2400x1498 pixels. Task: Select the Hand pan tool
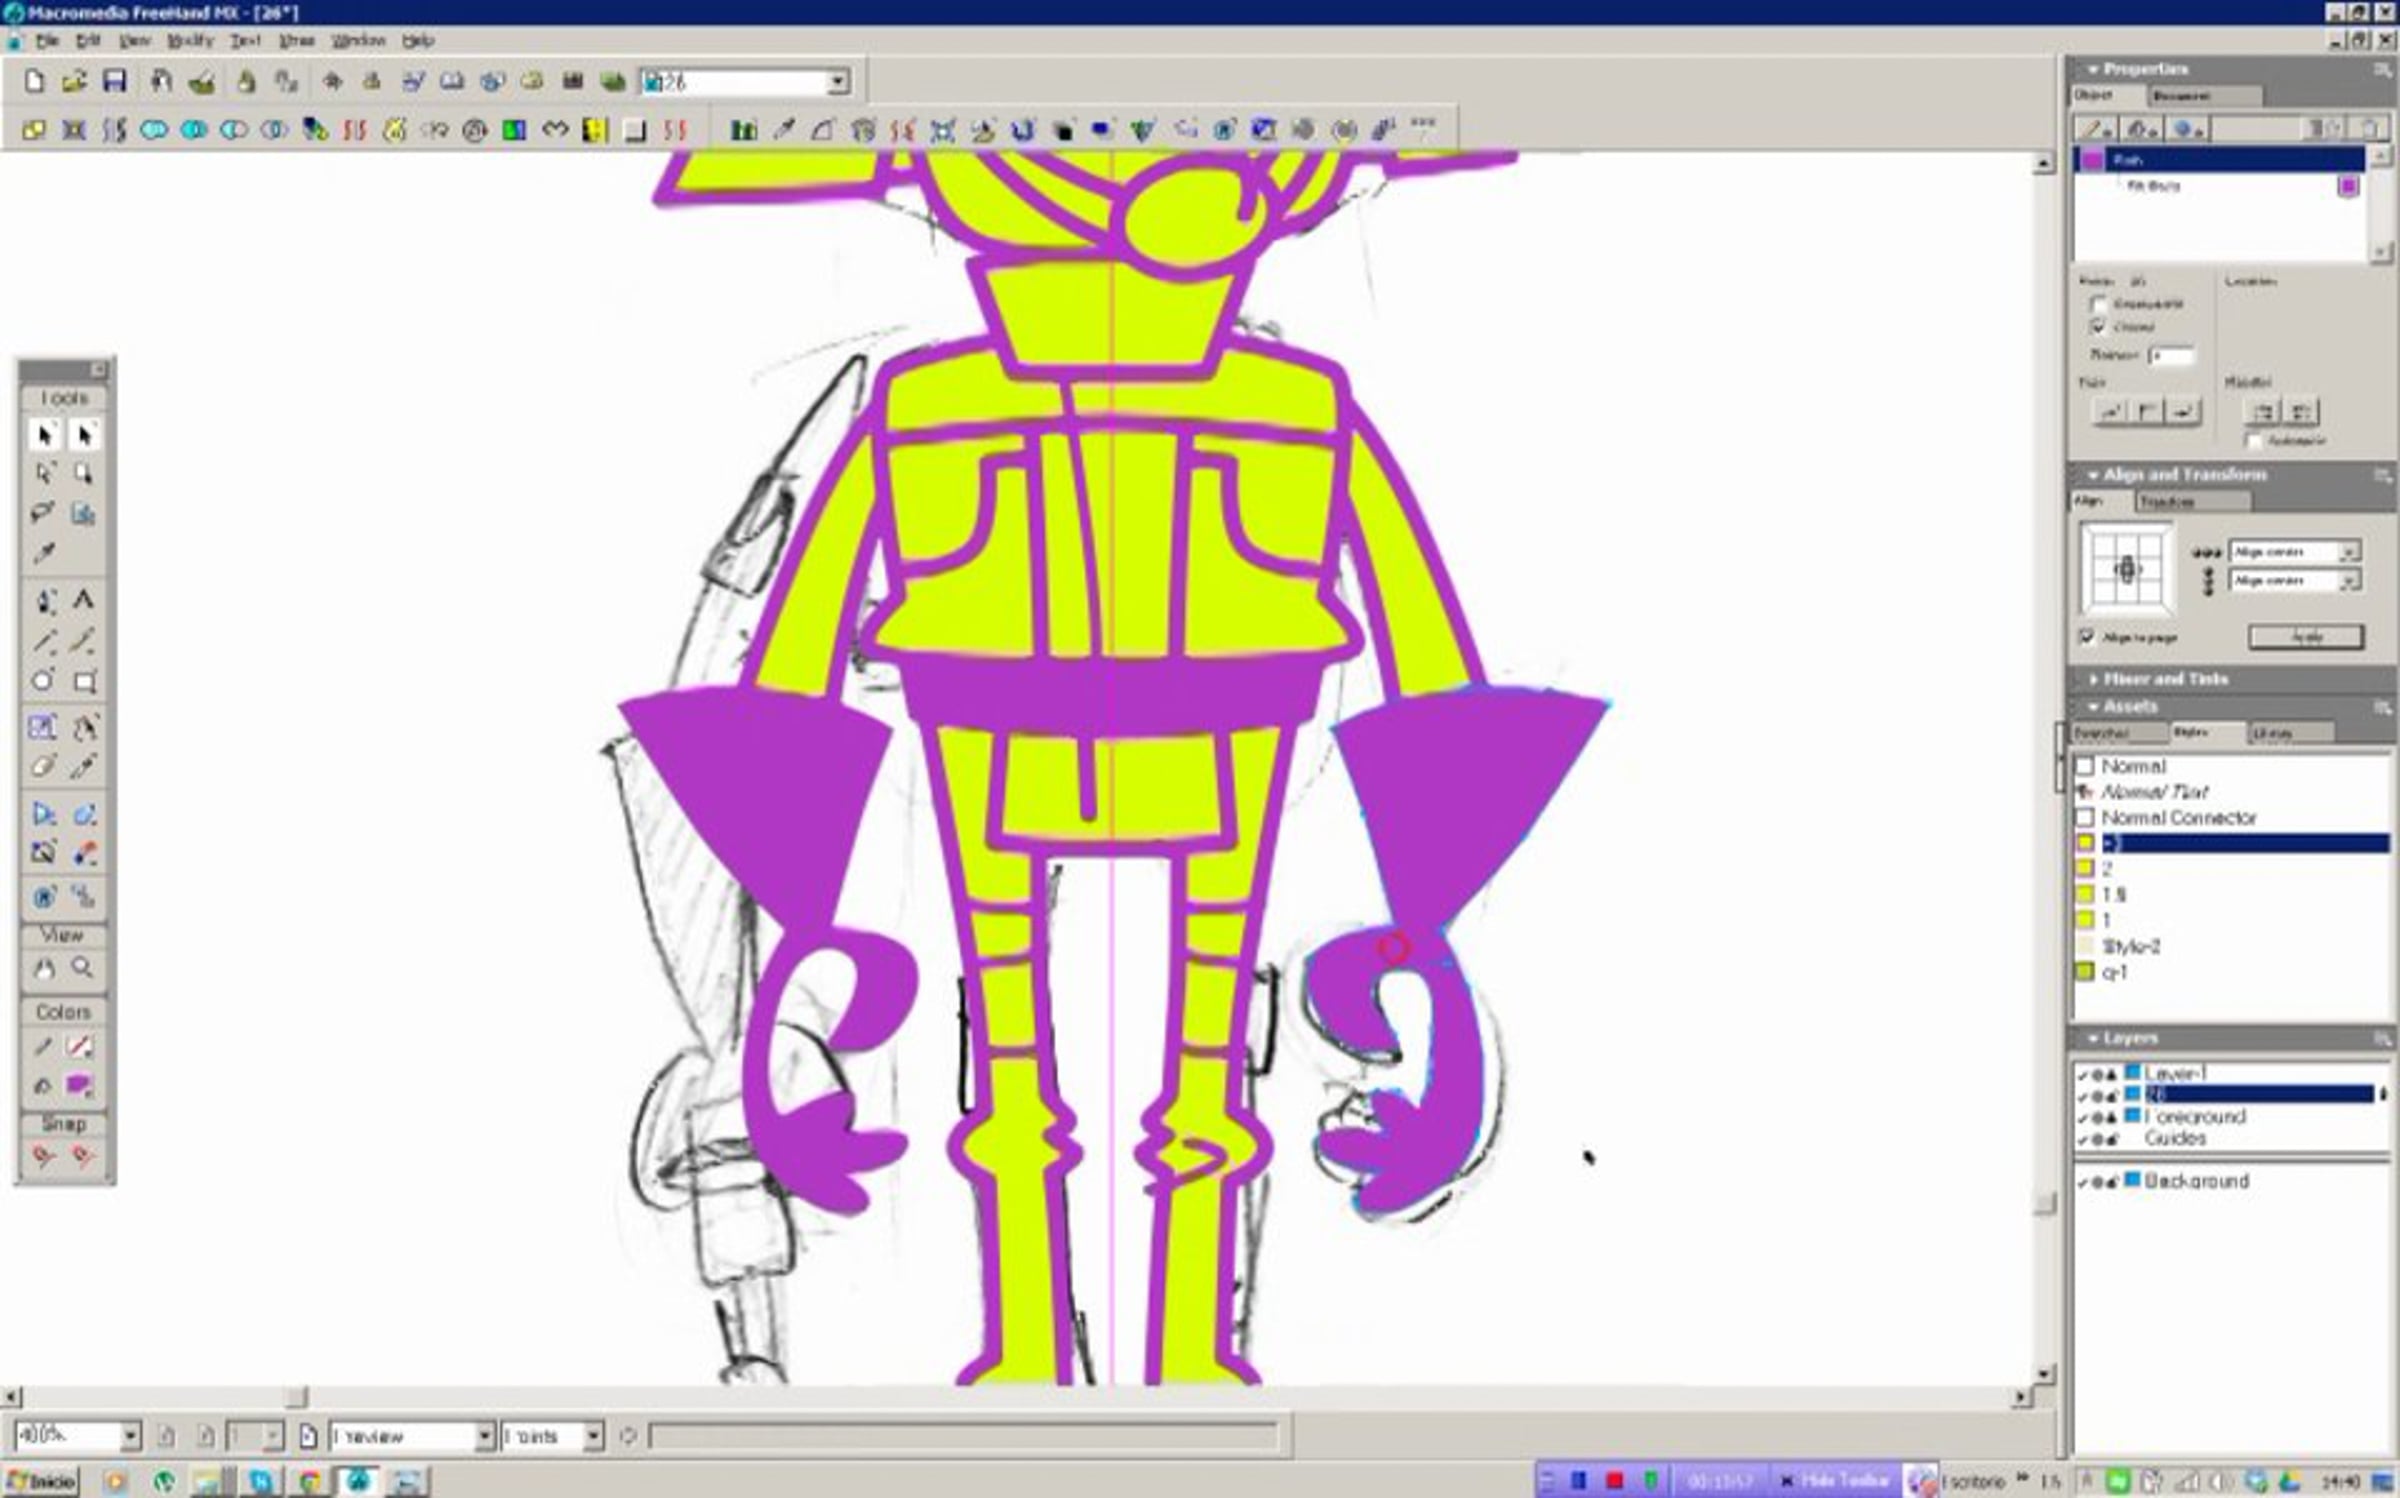(x=44, y=968)
